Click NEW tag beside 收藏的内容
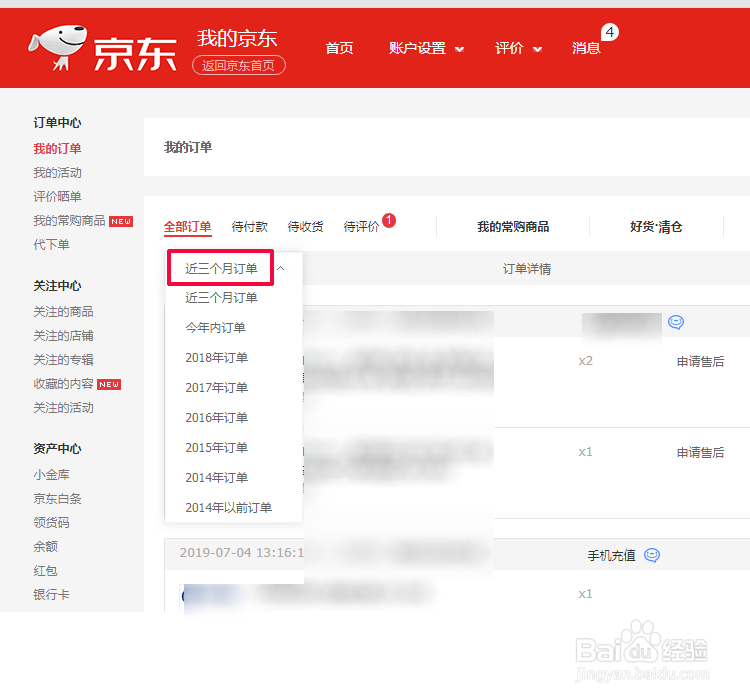 coord(109,384)
